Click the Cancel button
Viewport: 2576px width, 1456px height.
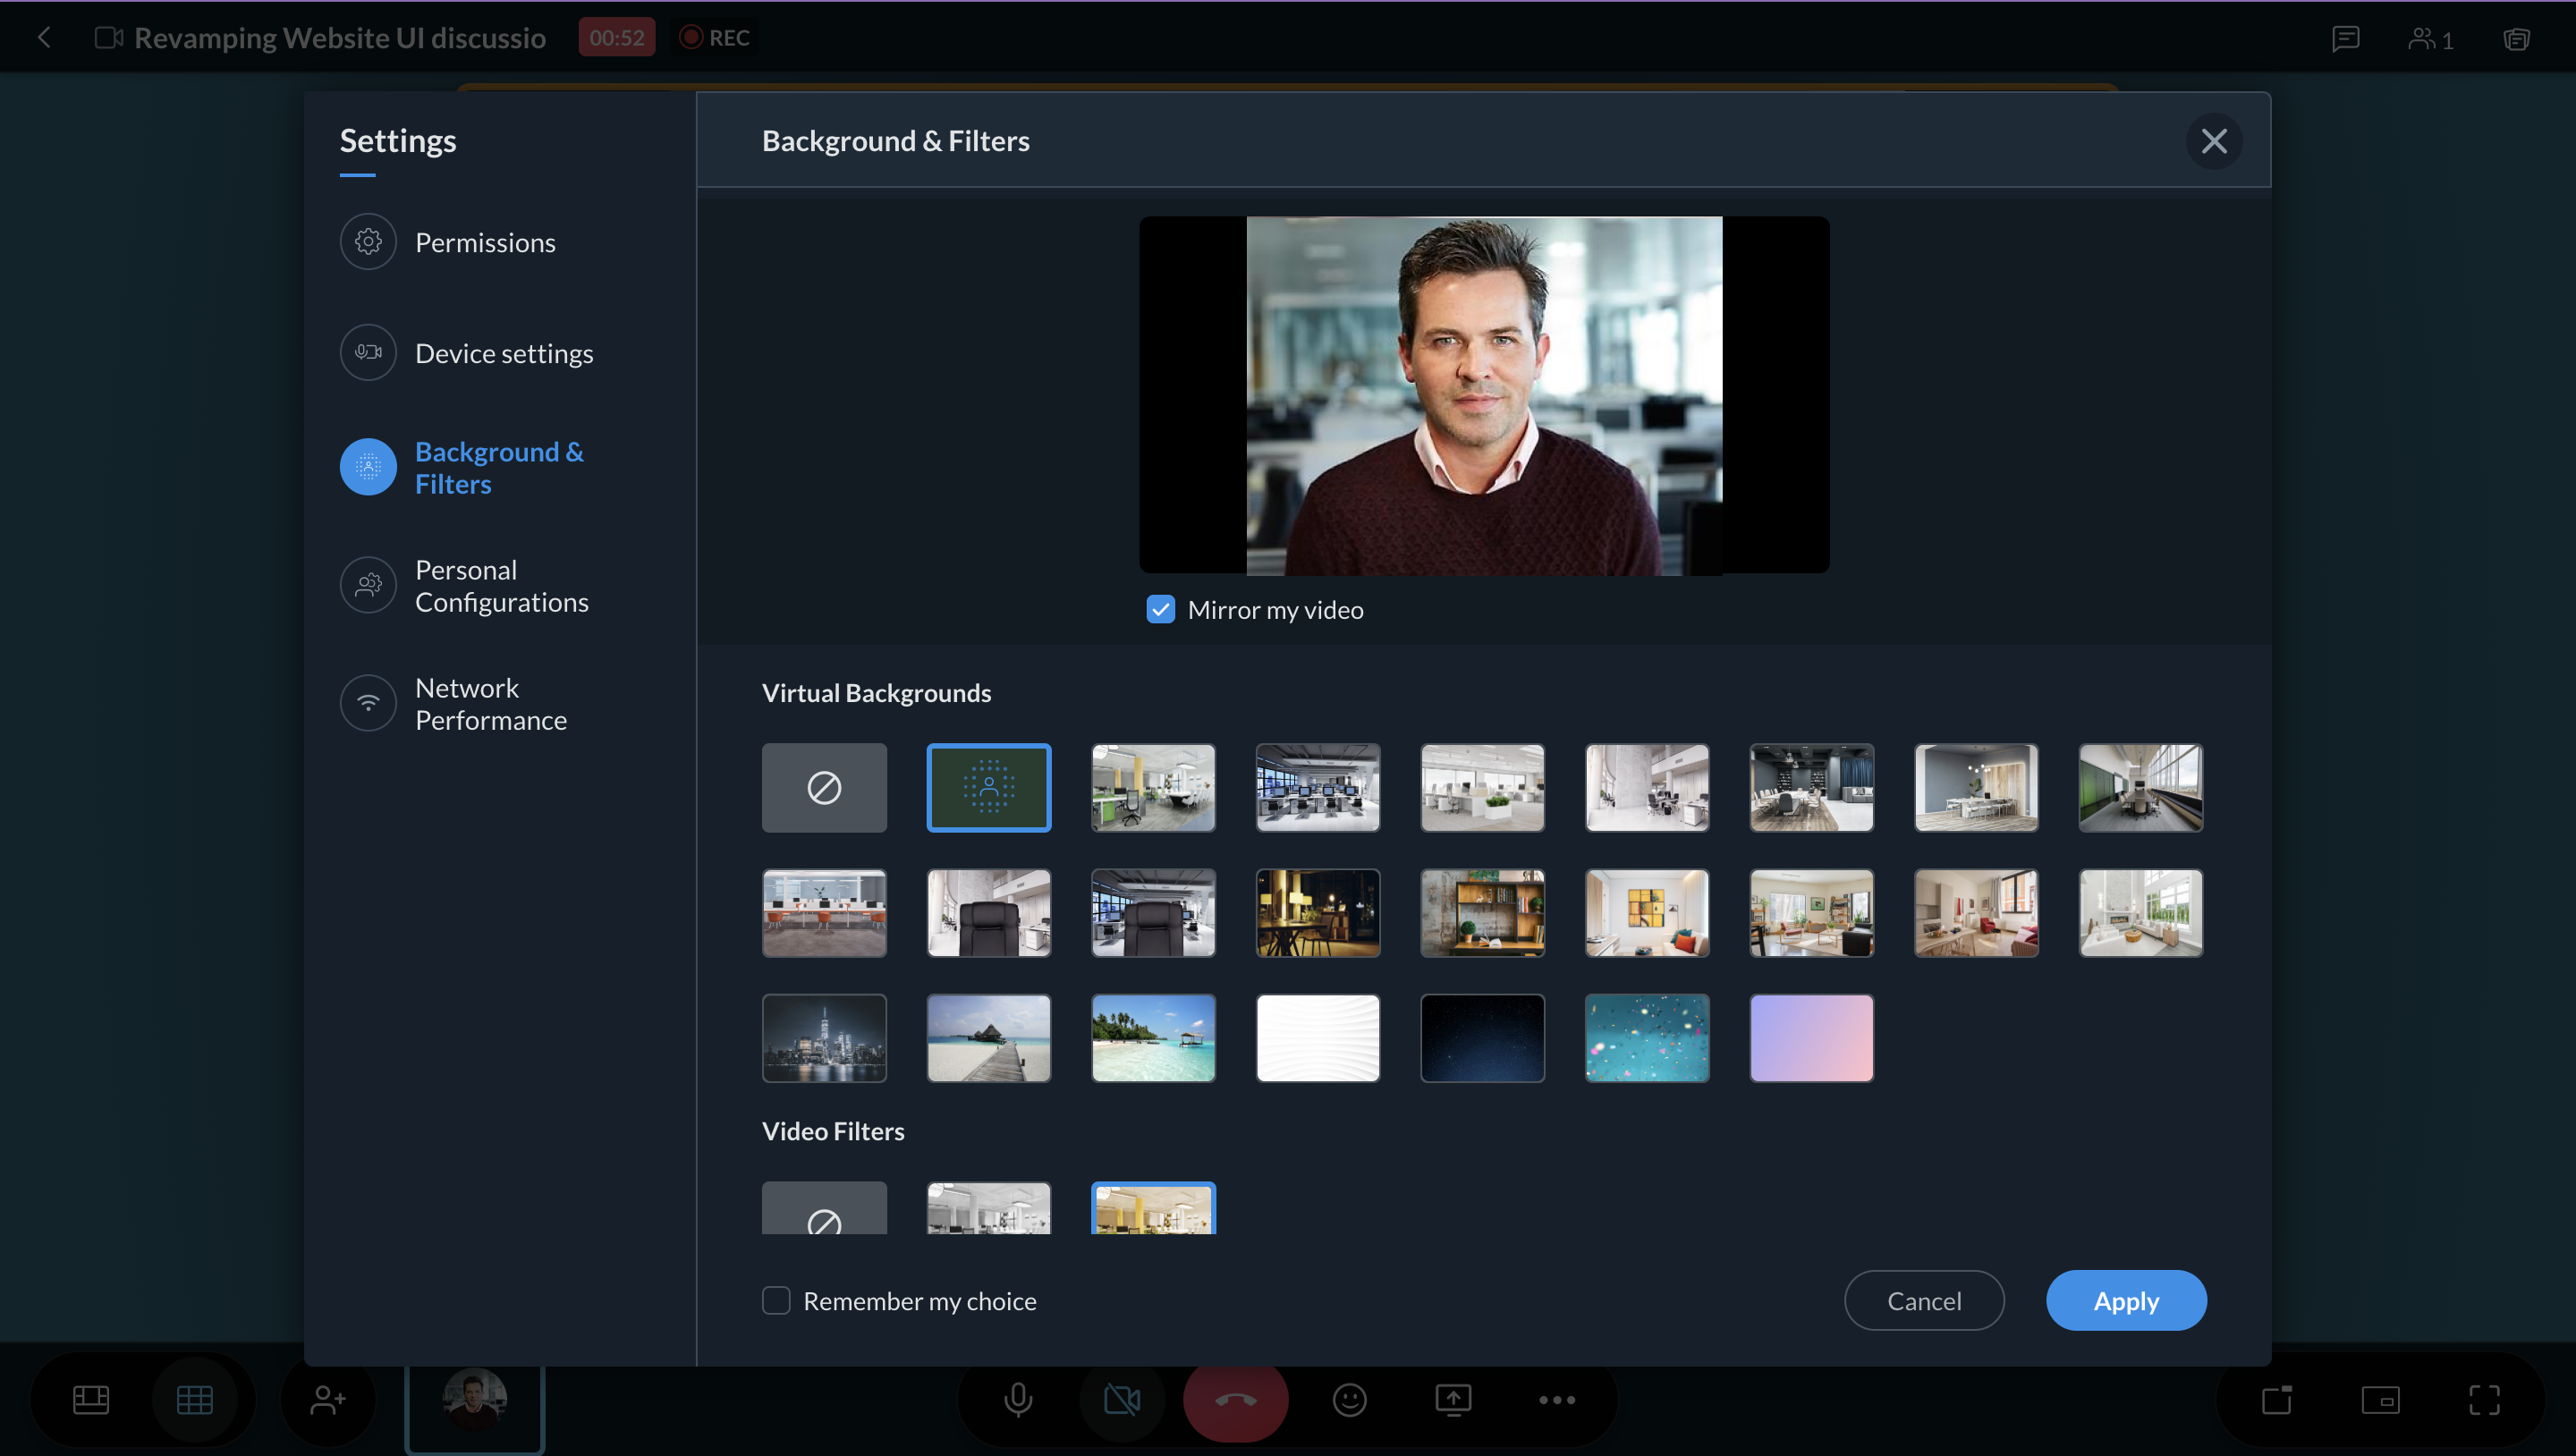(x=1923, y=1300)
